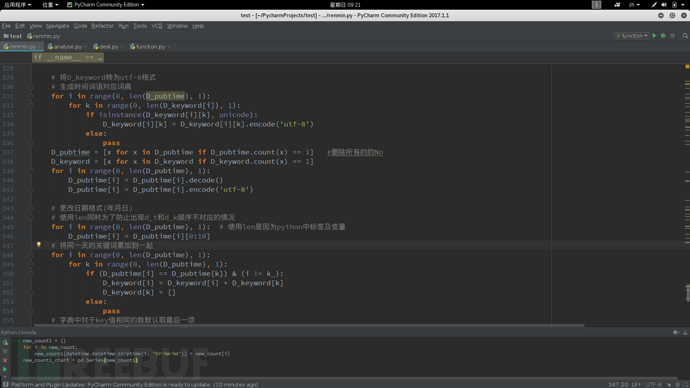Rerun the Python console

pyautogui.click(x=5, y=343)
